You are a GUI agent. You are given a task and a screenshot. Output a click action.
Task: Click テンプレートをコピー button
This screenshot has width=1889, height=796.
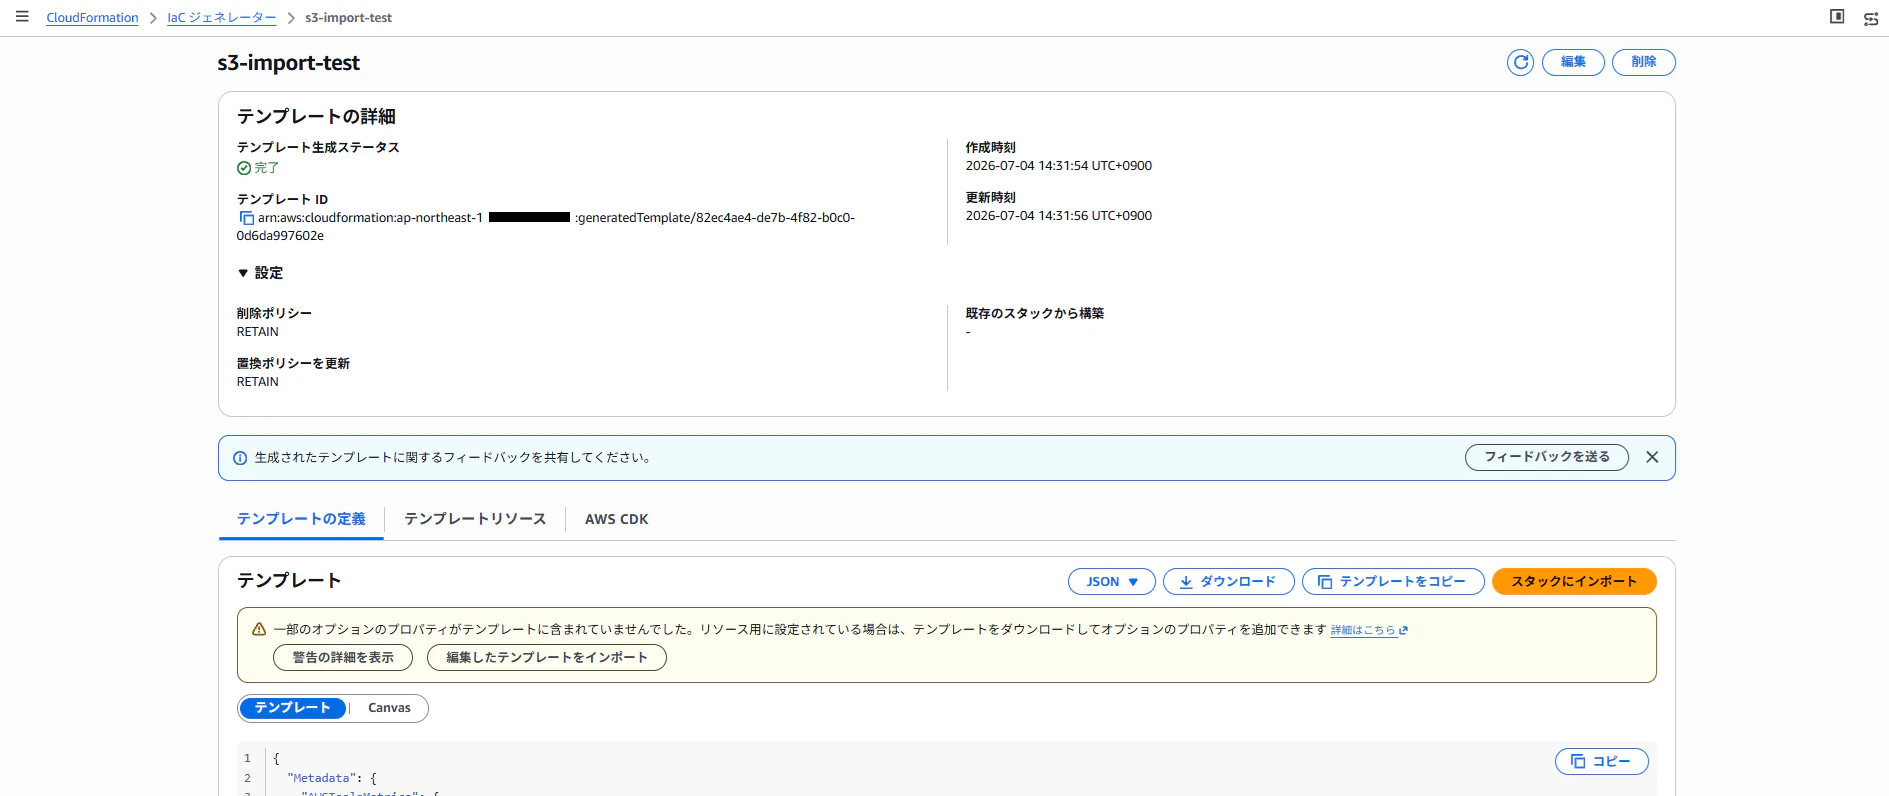pos(1393,582)
